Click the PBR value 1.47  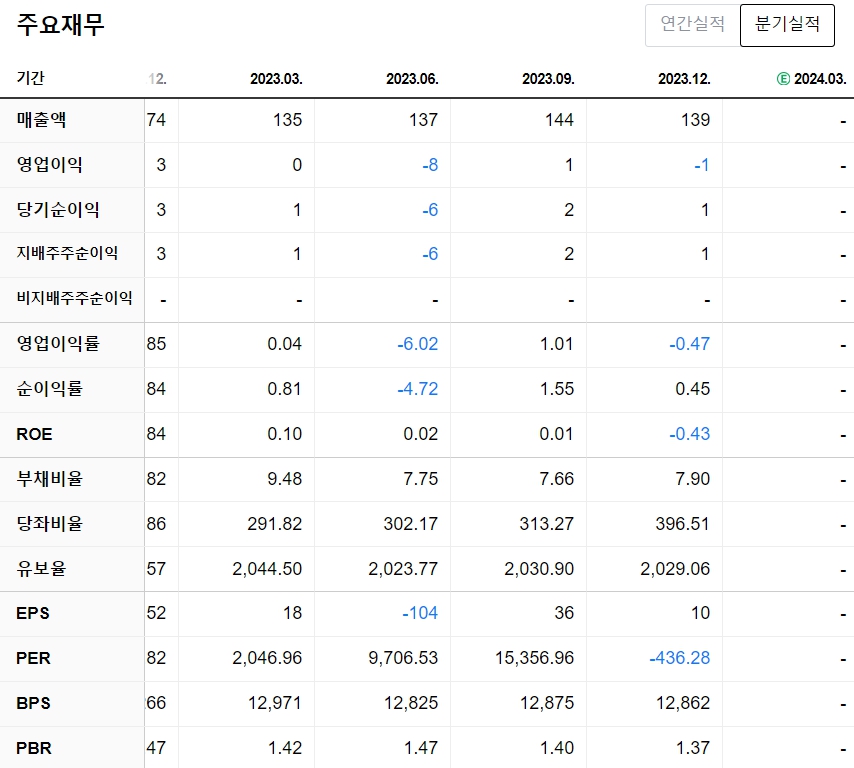tap(420, 748)
